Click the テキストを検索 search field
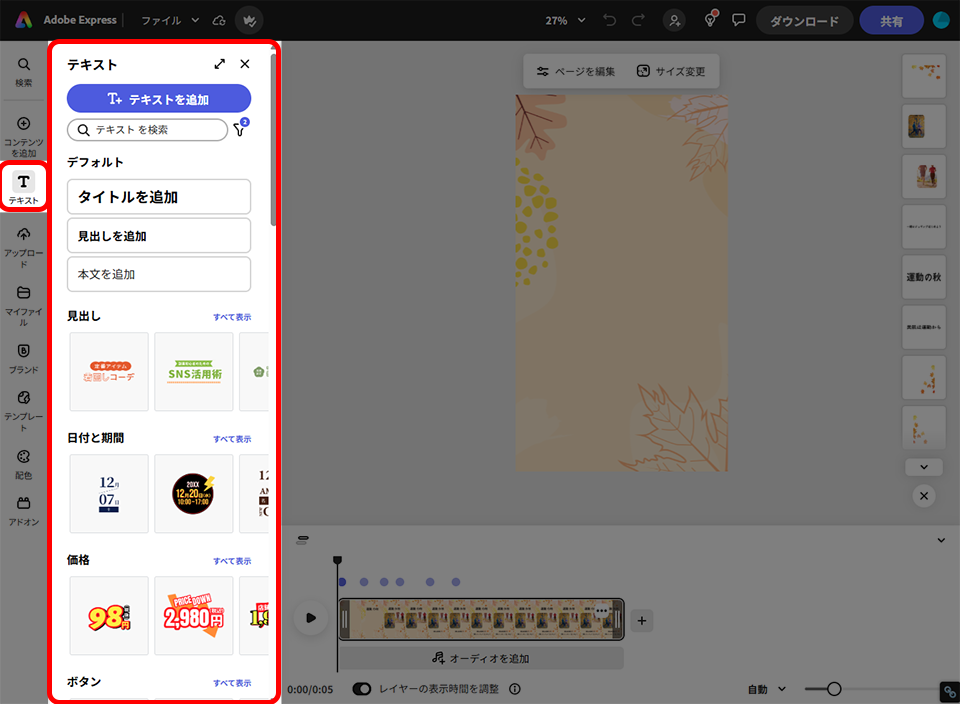The image size is (960, 704). coord(150,130)
